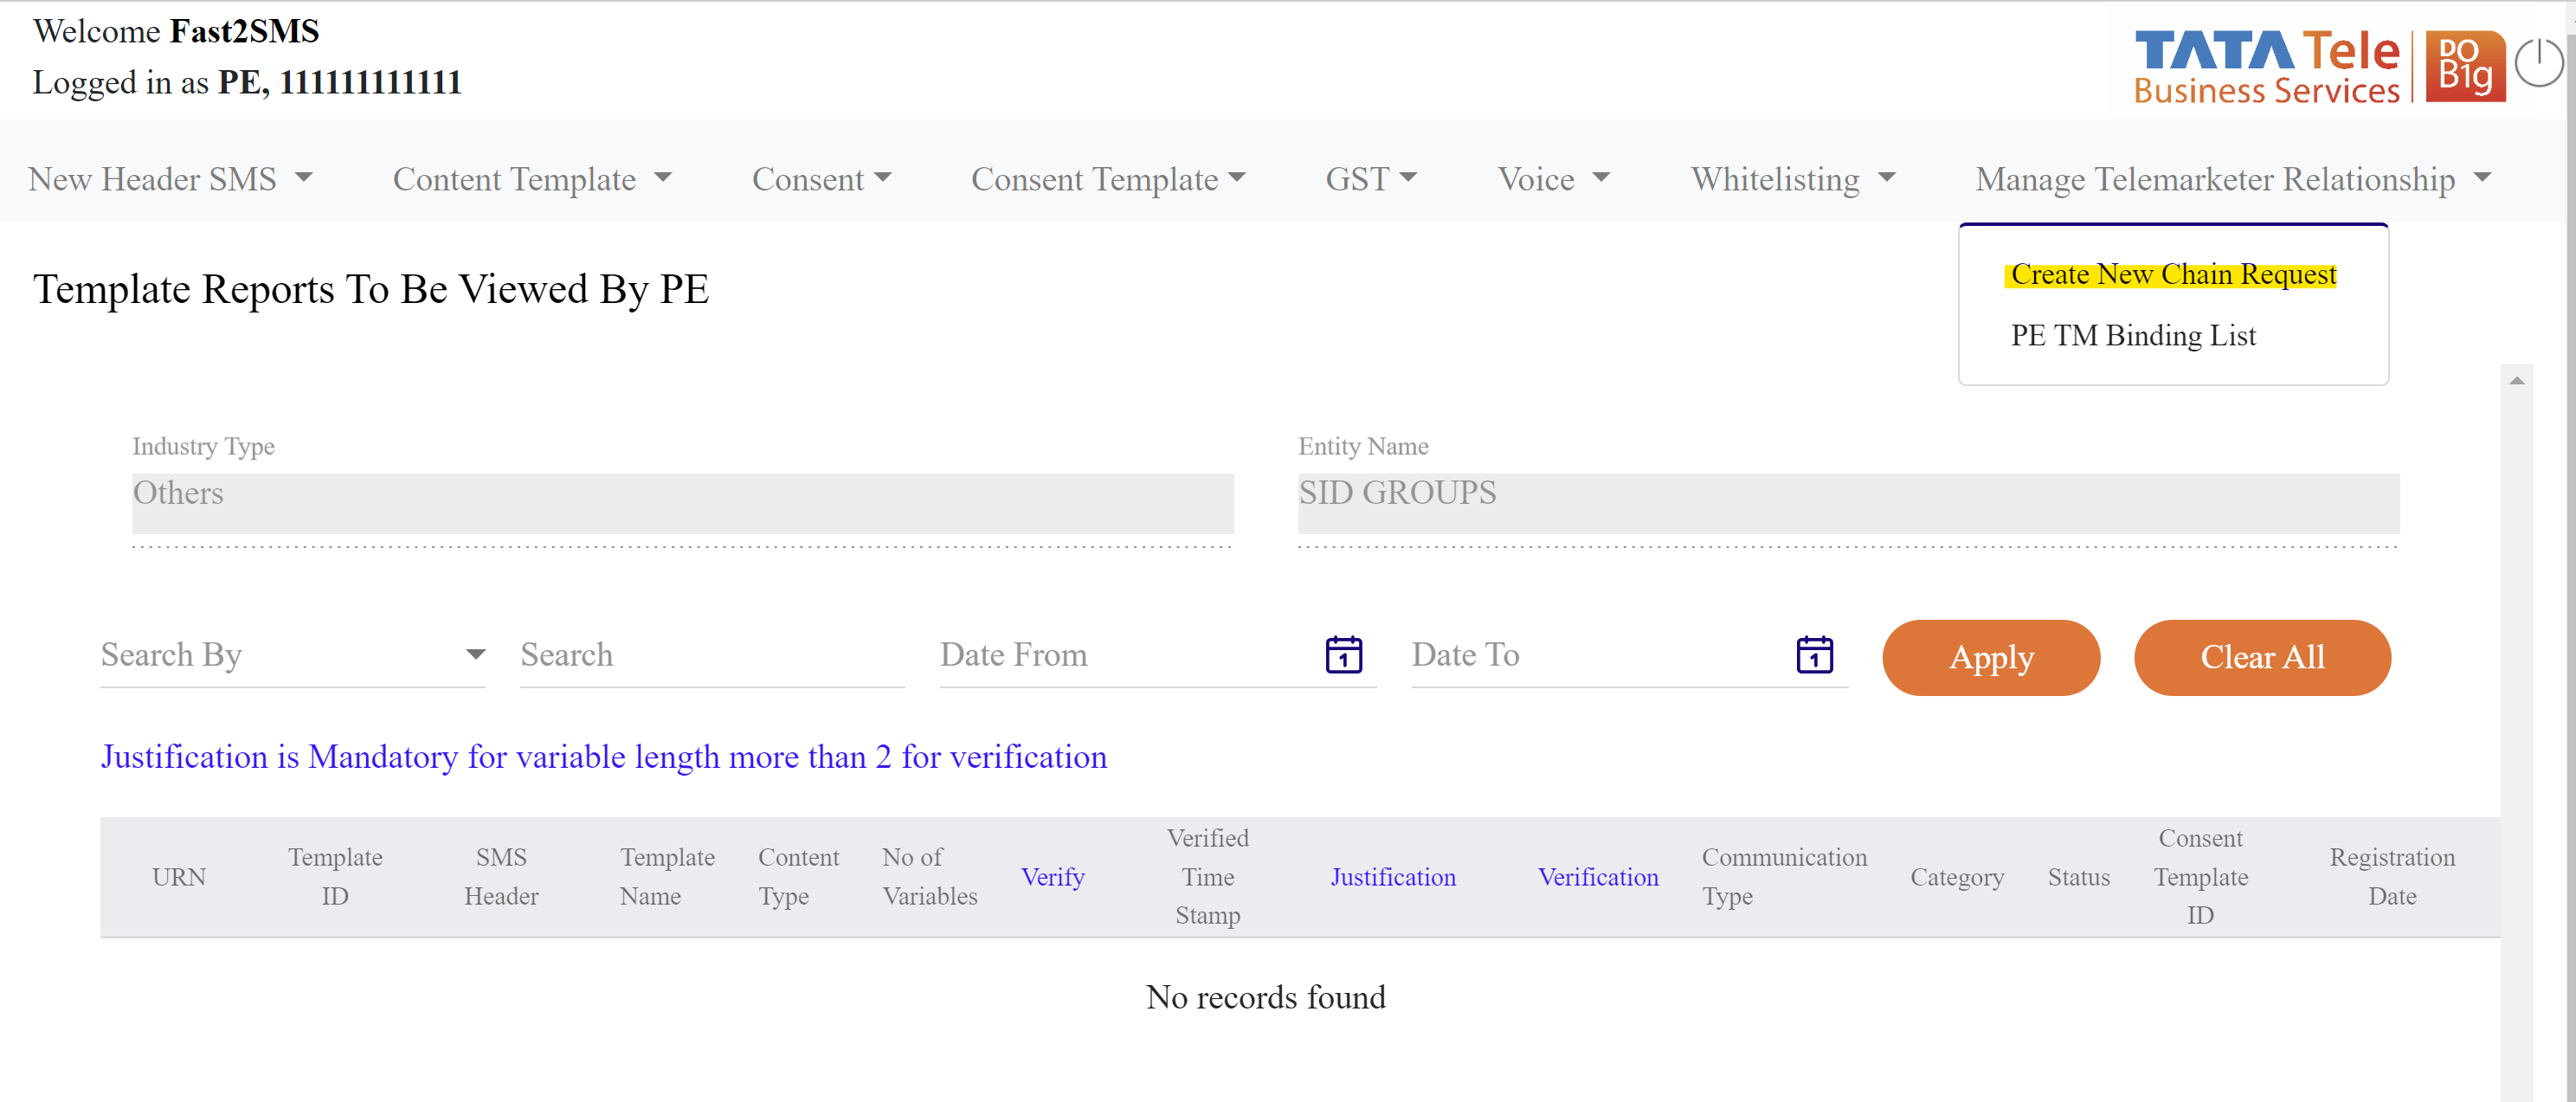Select Create New Chain Request
The image size is (2576, 1102).
coord(2172,274)
